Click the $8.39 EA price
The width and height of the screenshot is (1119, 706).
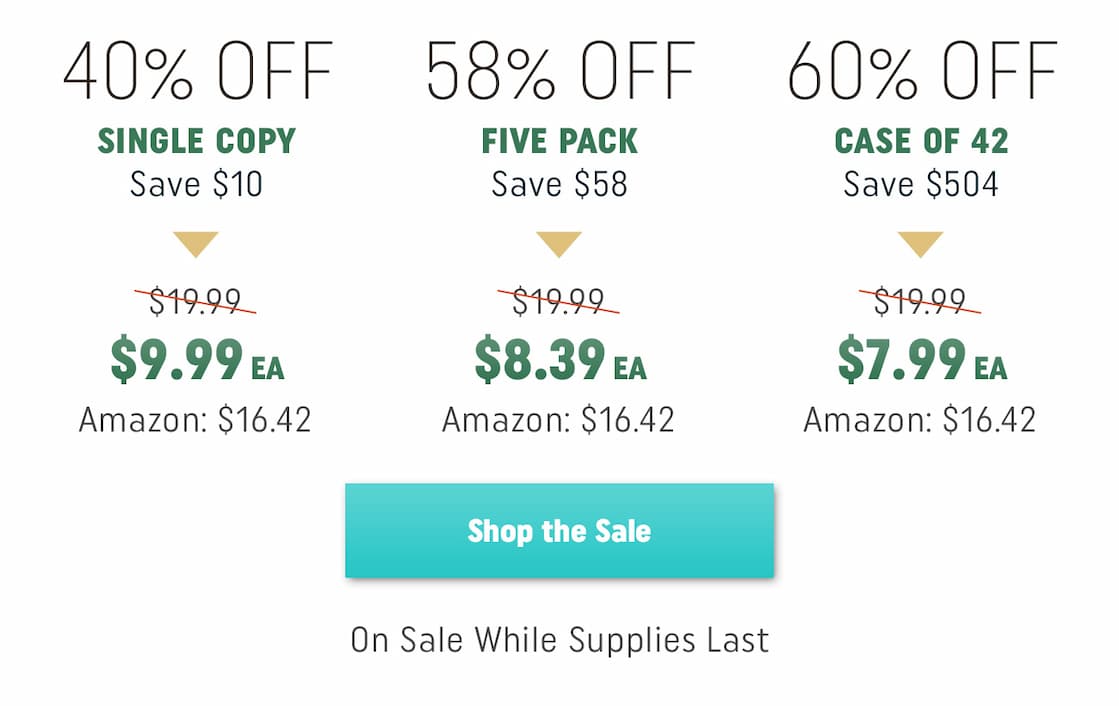point(560,361)
